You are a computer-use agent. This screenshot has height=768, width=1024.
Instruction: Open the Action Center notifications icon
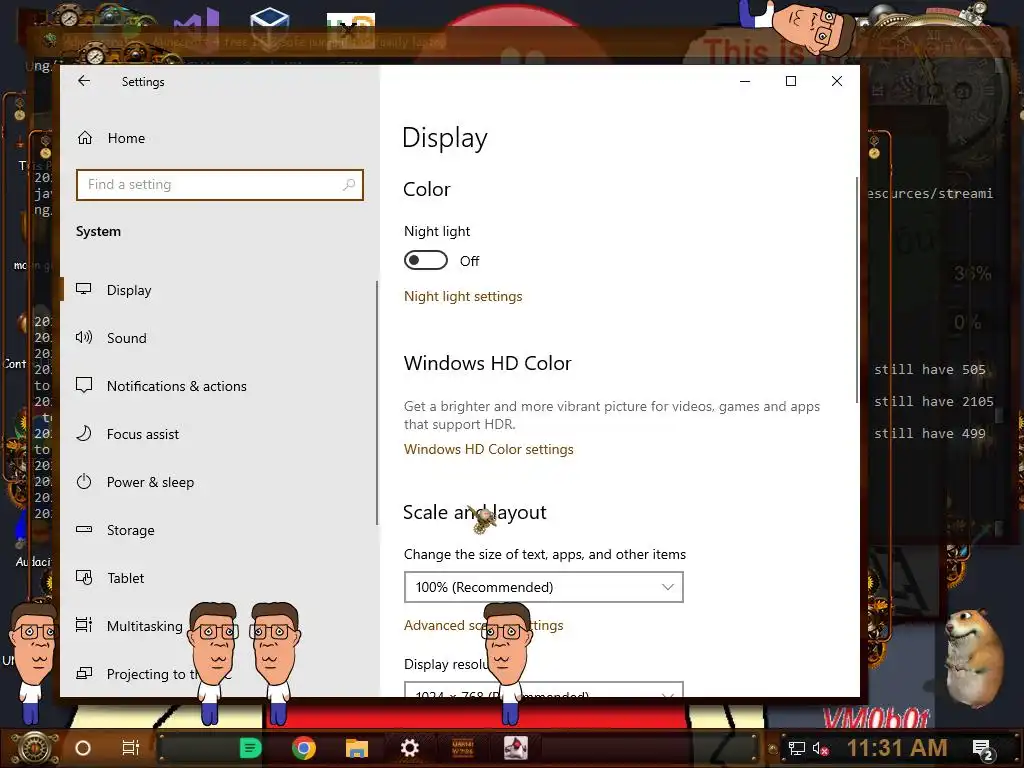click(x=982, y=750)
